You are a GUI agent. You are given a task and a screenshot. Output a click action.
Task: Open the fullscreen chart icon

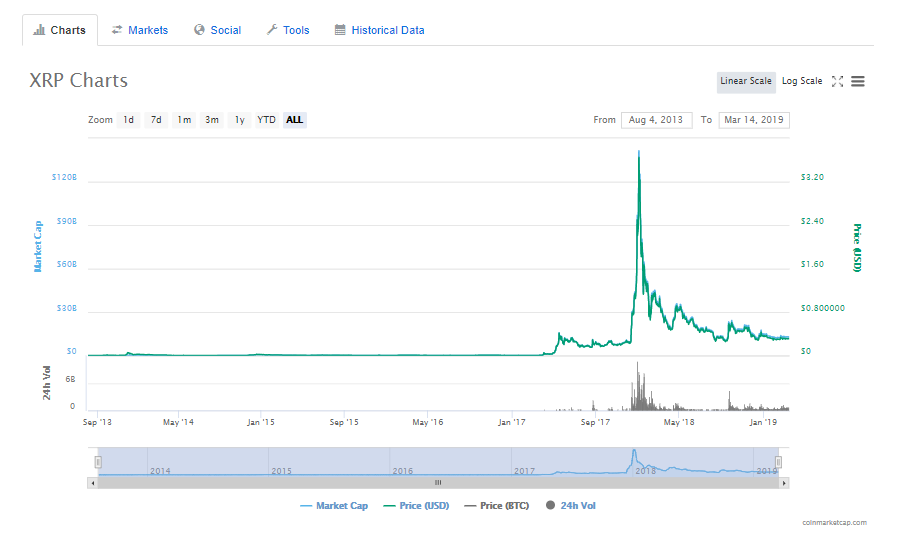tap(837, 82)
